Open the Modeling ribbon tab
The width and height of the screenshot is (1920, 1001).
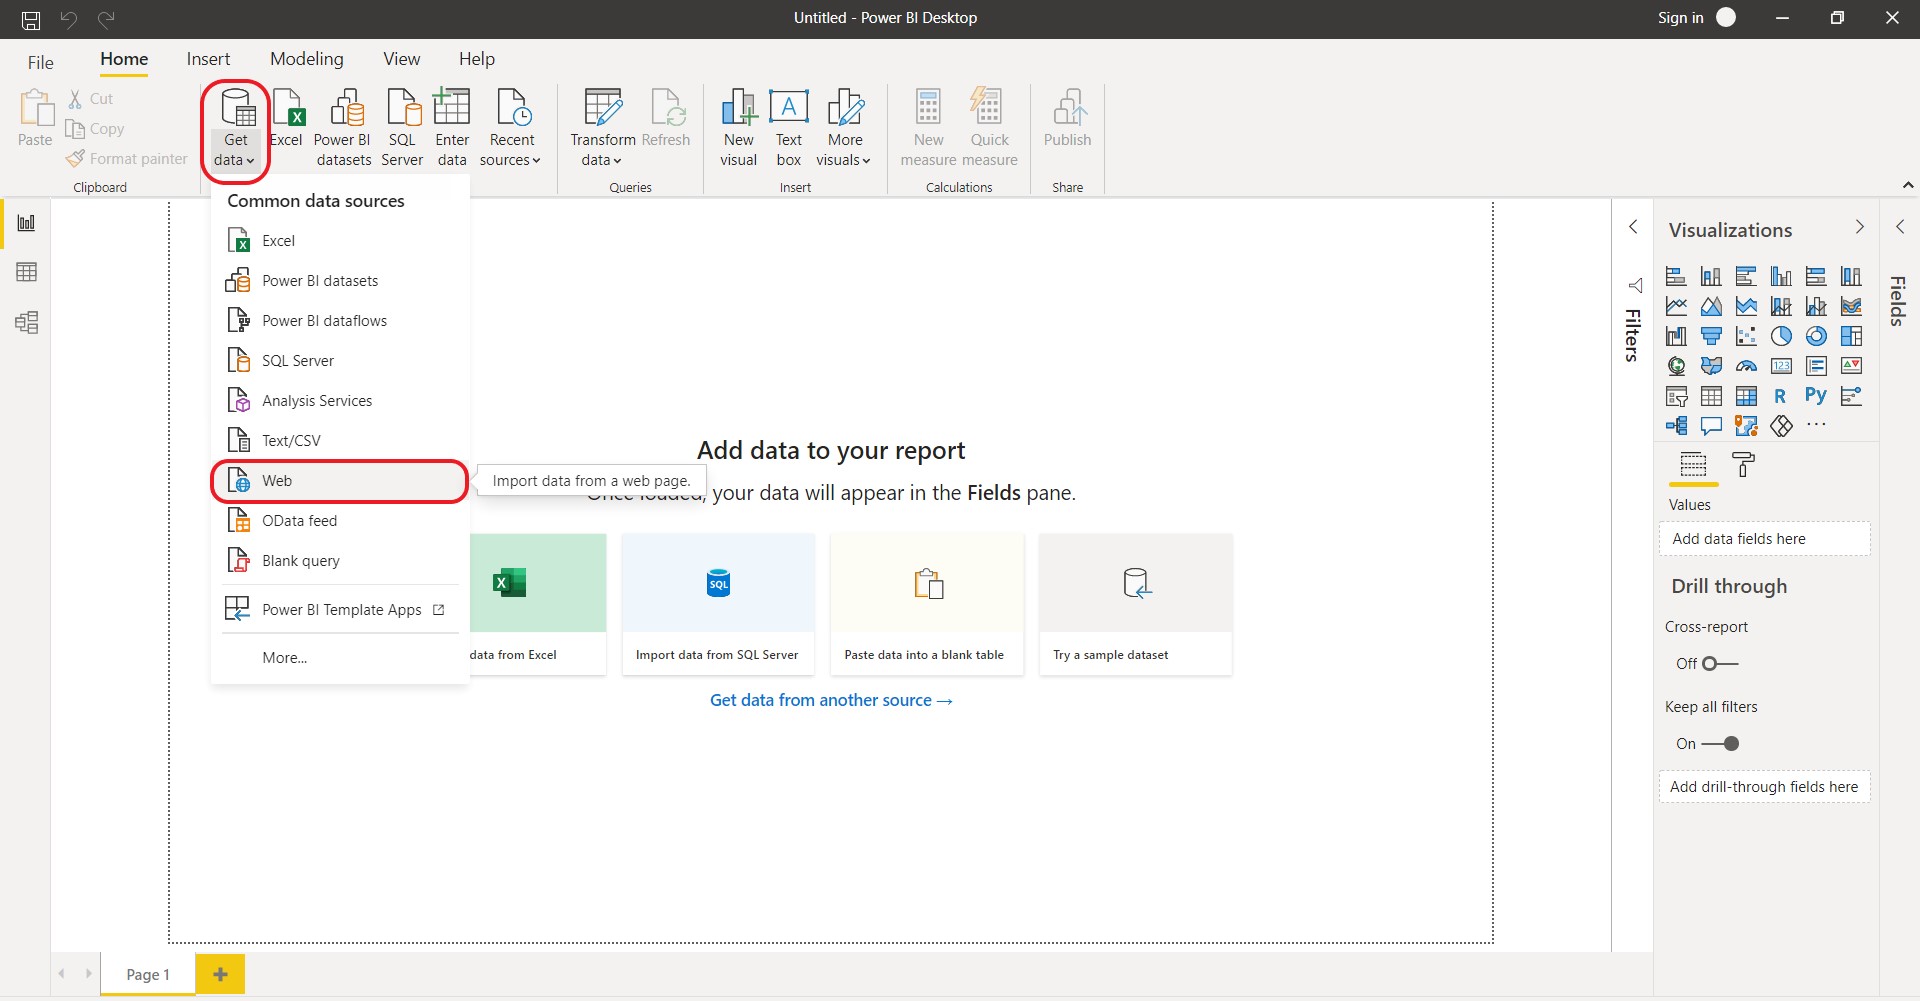pyautogui.click(x=307, y=59)
